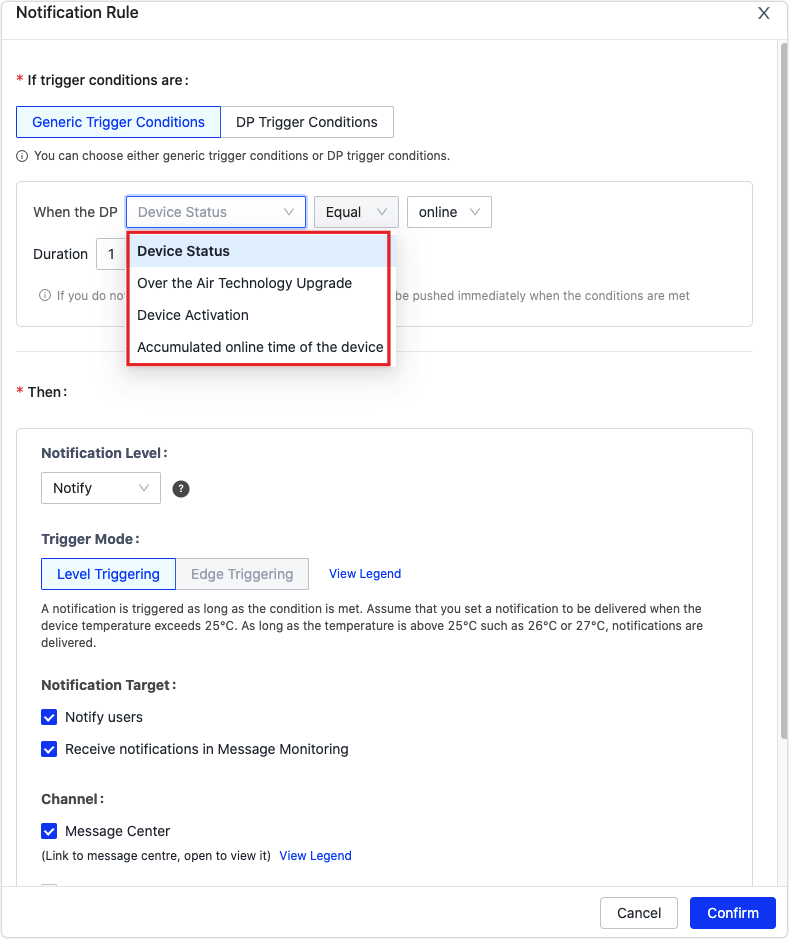Choose Device Activation from the dropdown list
Viewport: 789px width, 939px height.
(193, 315)
